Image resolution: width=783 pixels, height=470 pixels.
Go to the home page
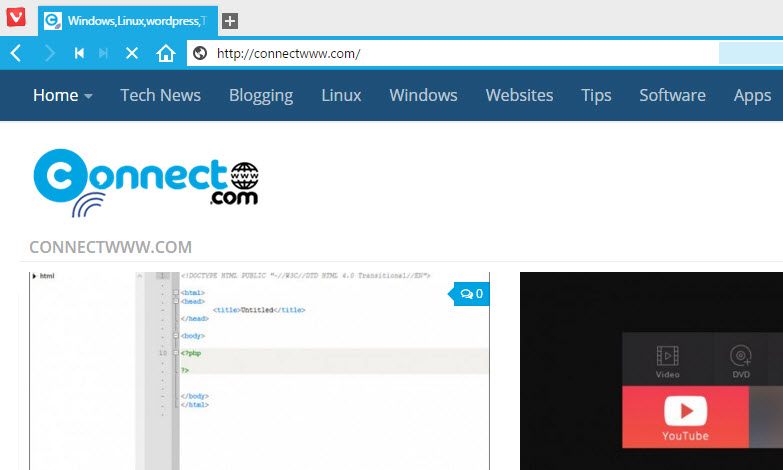(x=166, y=53)
